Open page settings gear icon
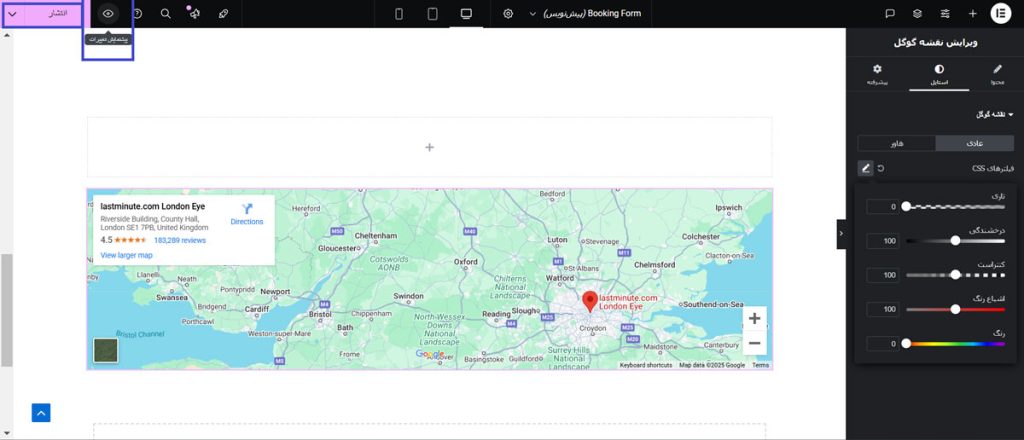 coord(508,14)
